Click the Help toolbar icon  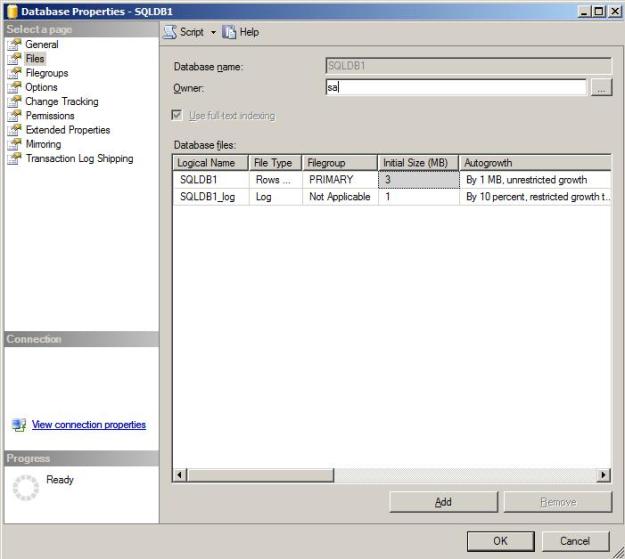(x=228, y=32)
